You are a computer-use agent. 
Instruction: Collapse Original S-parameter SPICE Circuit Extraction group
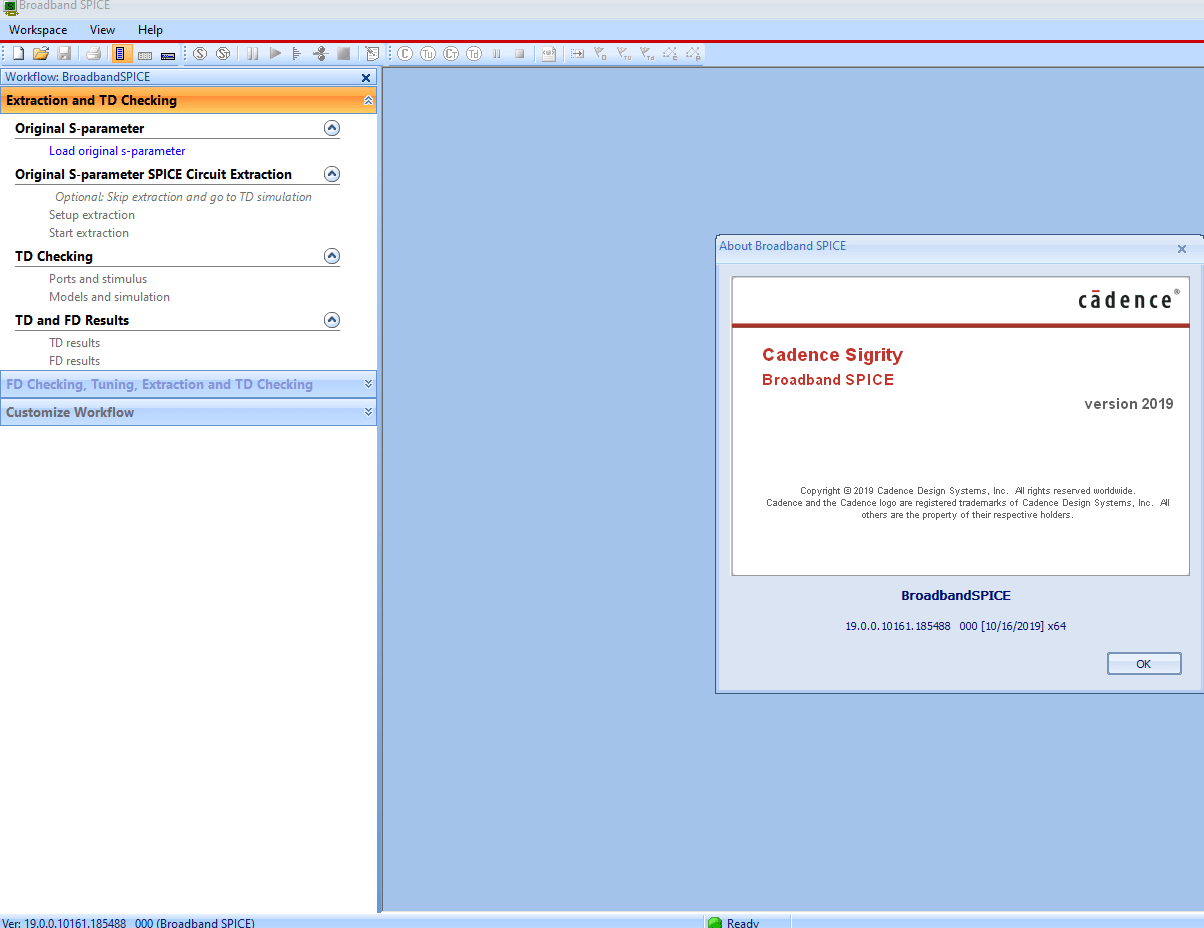[332, 174]
